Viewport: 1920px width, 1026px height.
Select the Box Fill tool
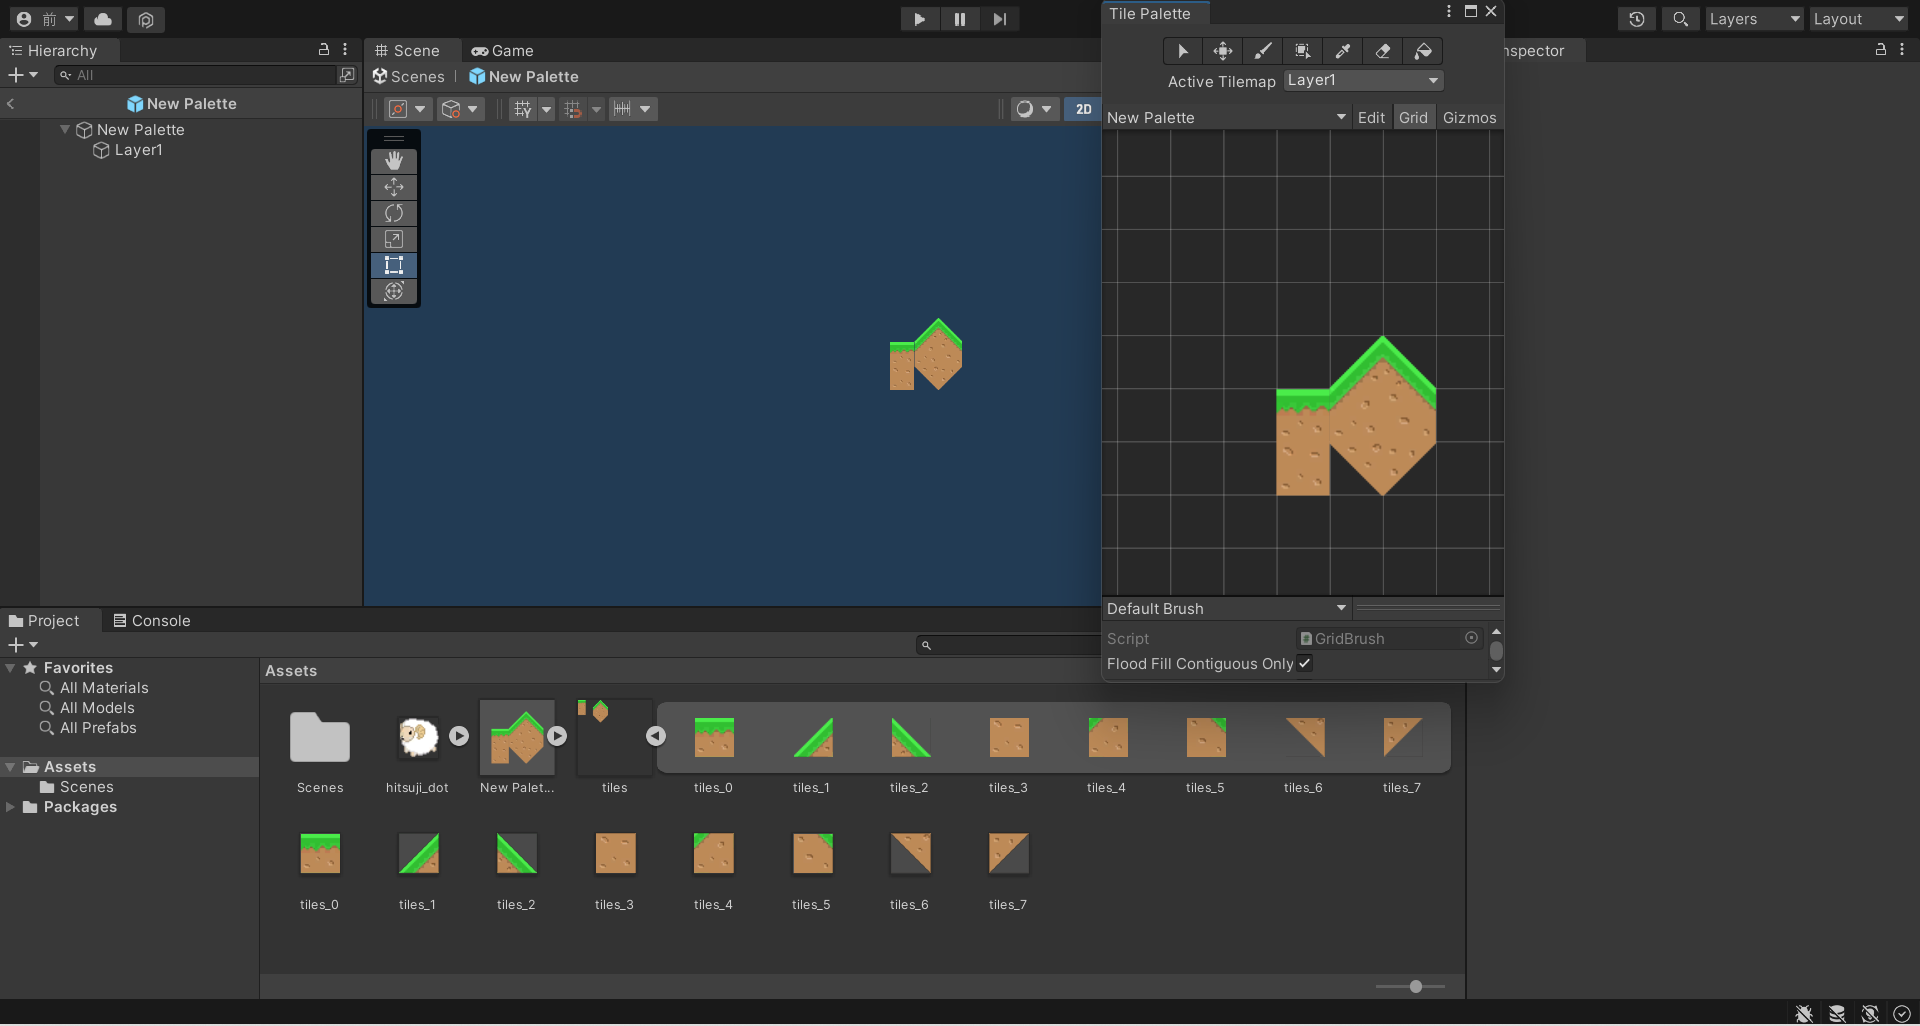[x=1303, y=51]
